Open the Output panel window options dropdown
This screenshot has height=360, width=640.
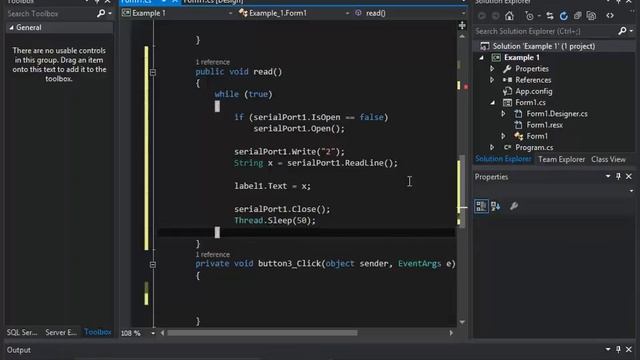(608, 349)
